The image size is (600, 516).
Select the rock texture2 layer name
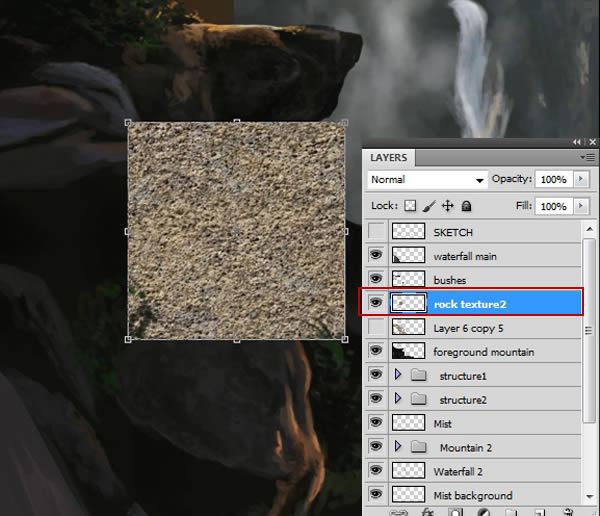[470, 304]
